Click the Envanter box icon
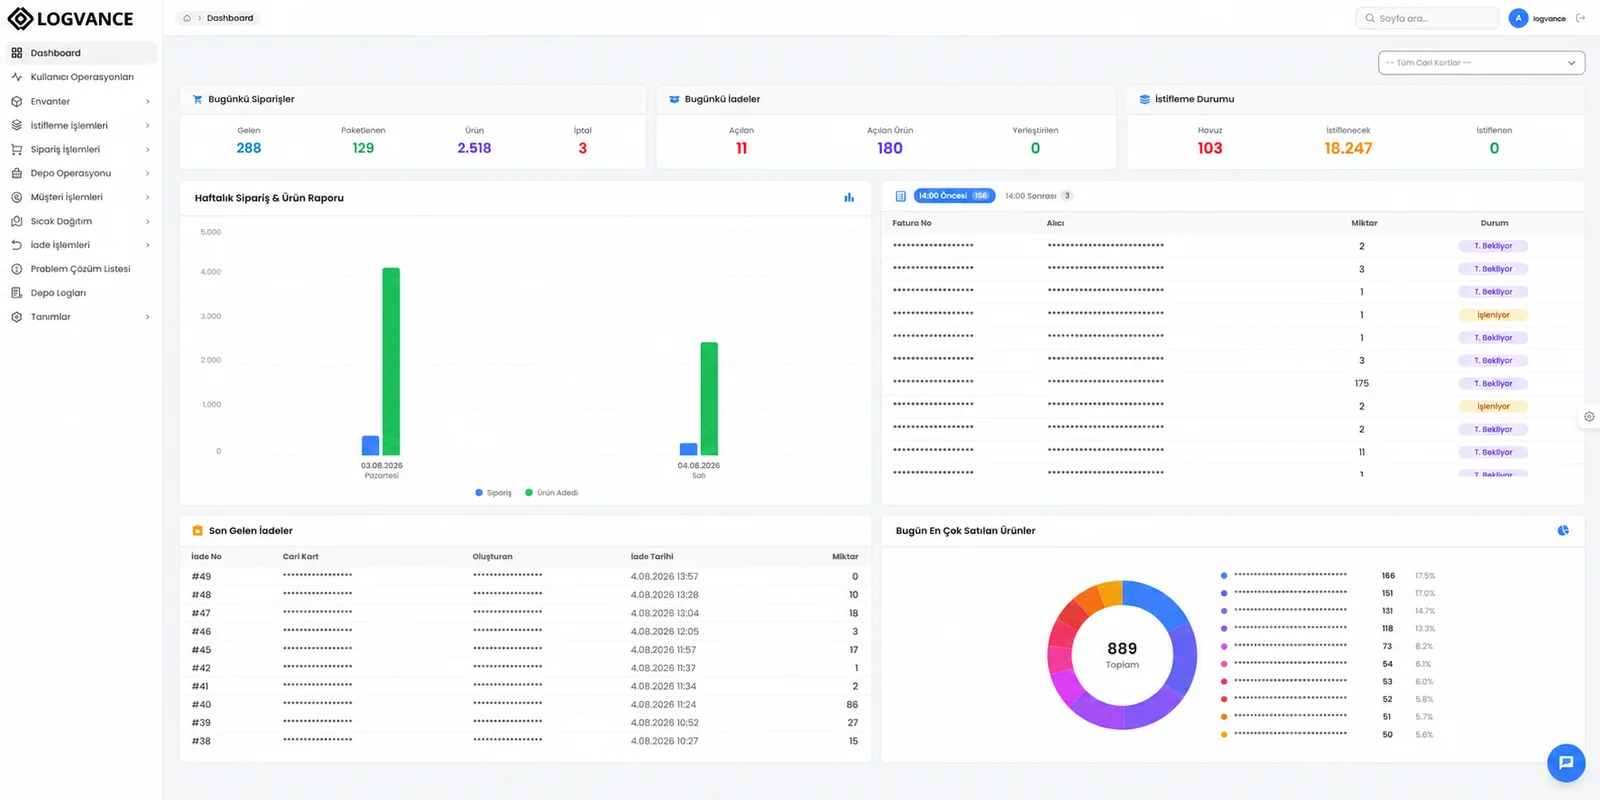Screen dimensions: 1600x800 [16, 101]
